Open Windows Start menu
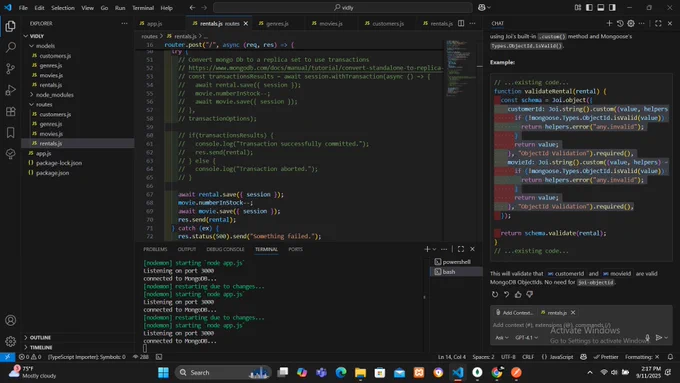680x383 pixels. pos(163,373)
